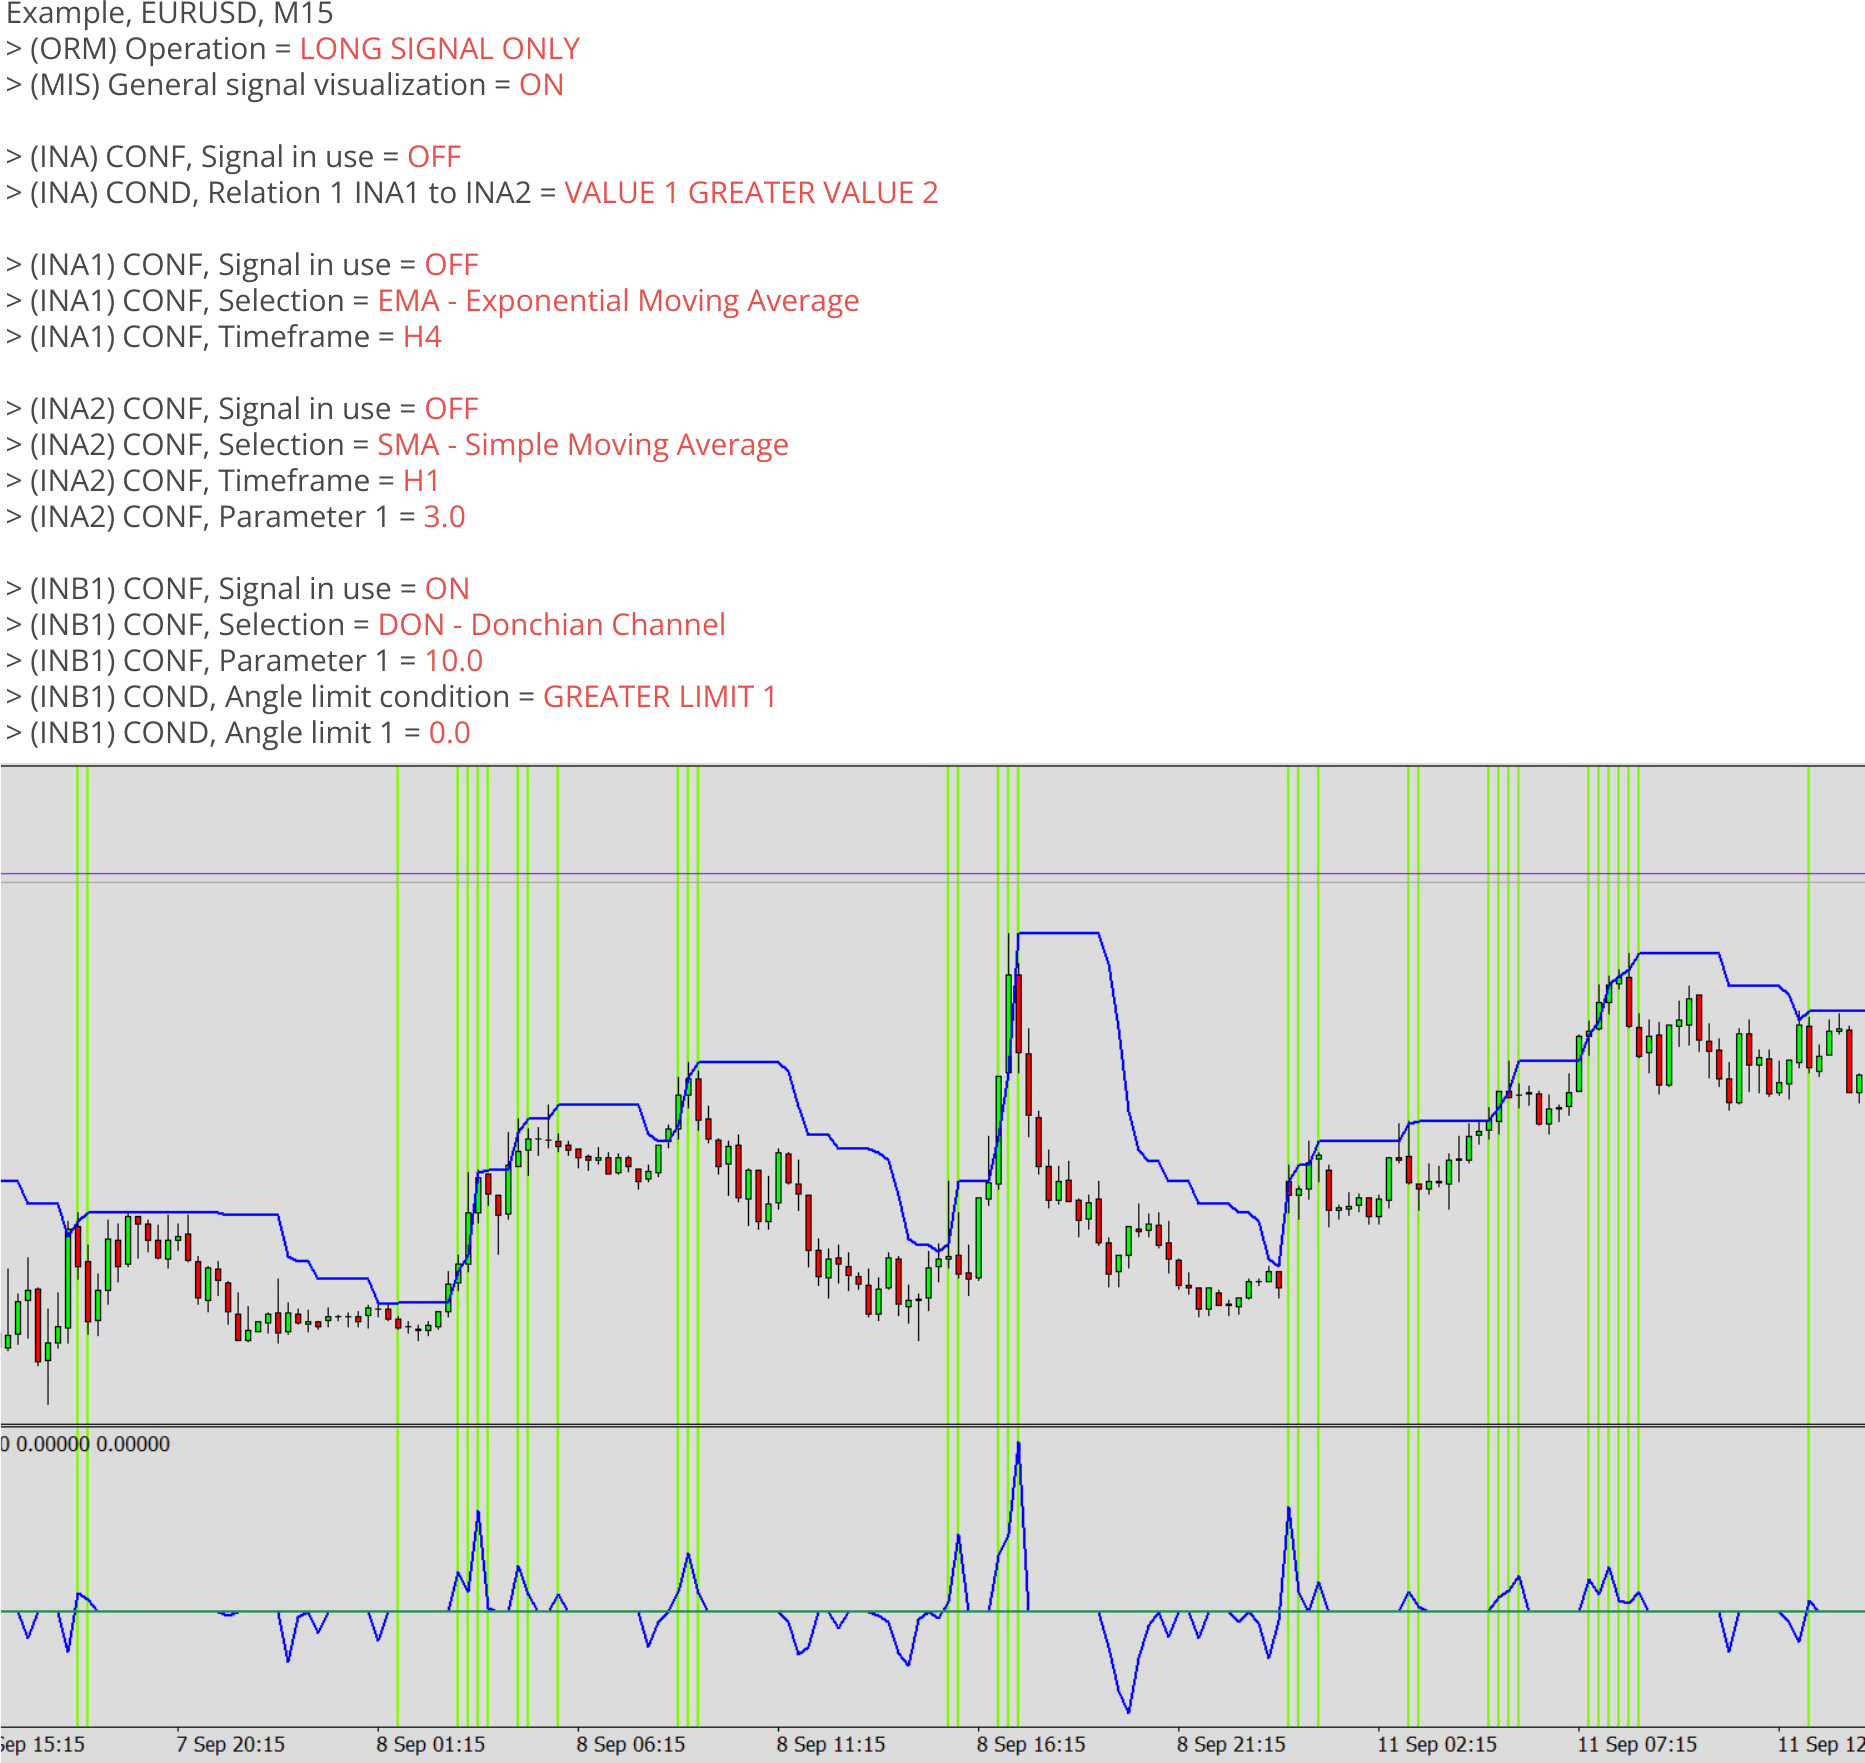Click the '8 Sep 16:15' time axis label
Screen dimensions: 1865x1763
[1031, 1745]
